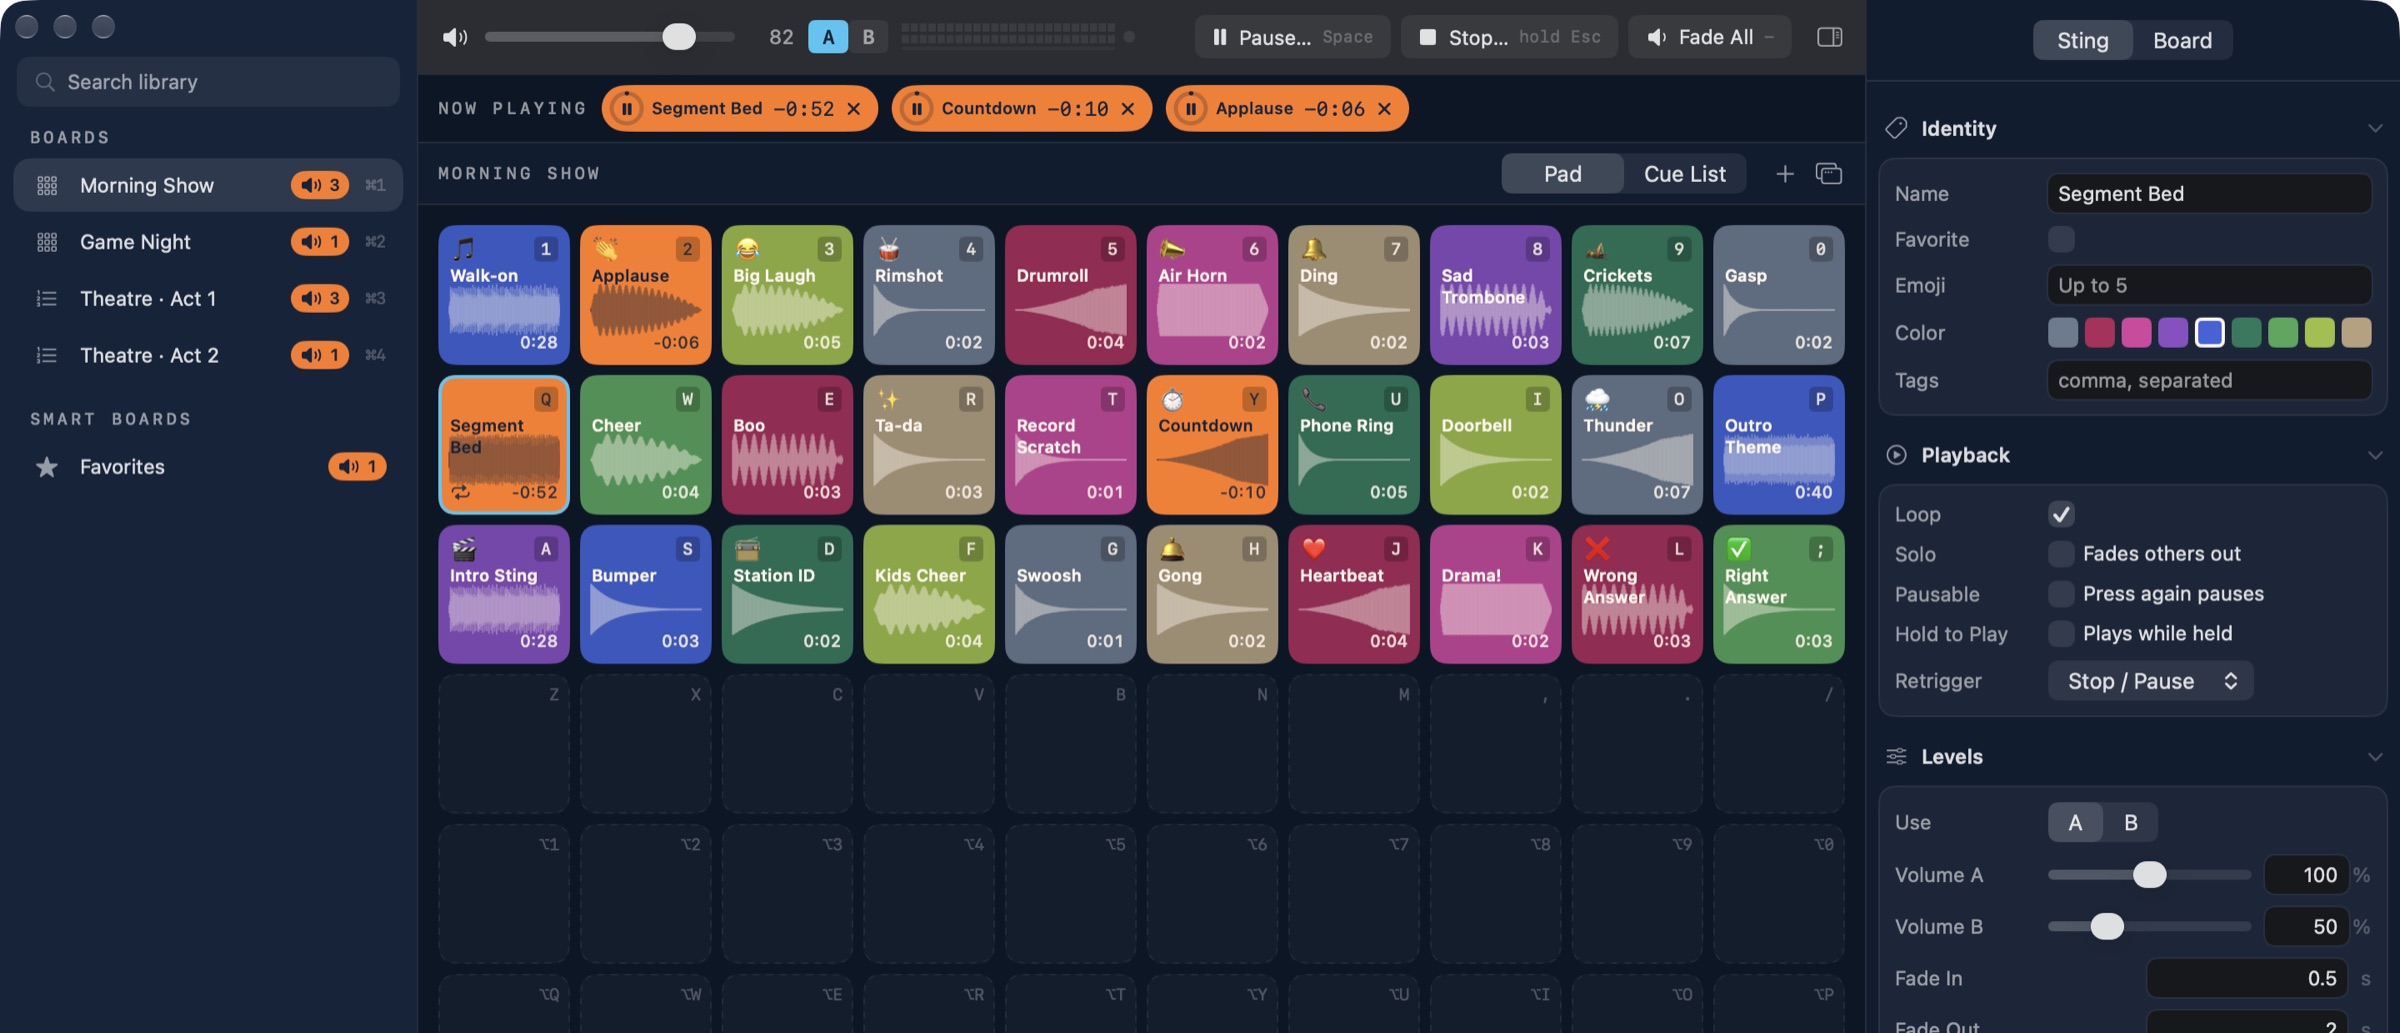The width and height of the screenshot is (2400, 1033).
Task: Trigger the Wrong Answer pad
Action: [x=1637, y=595]
